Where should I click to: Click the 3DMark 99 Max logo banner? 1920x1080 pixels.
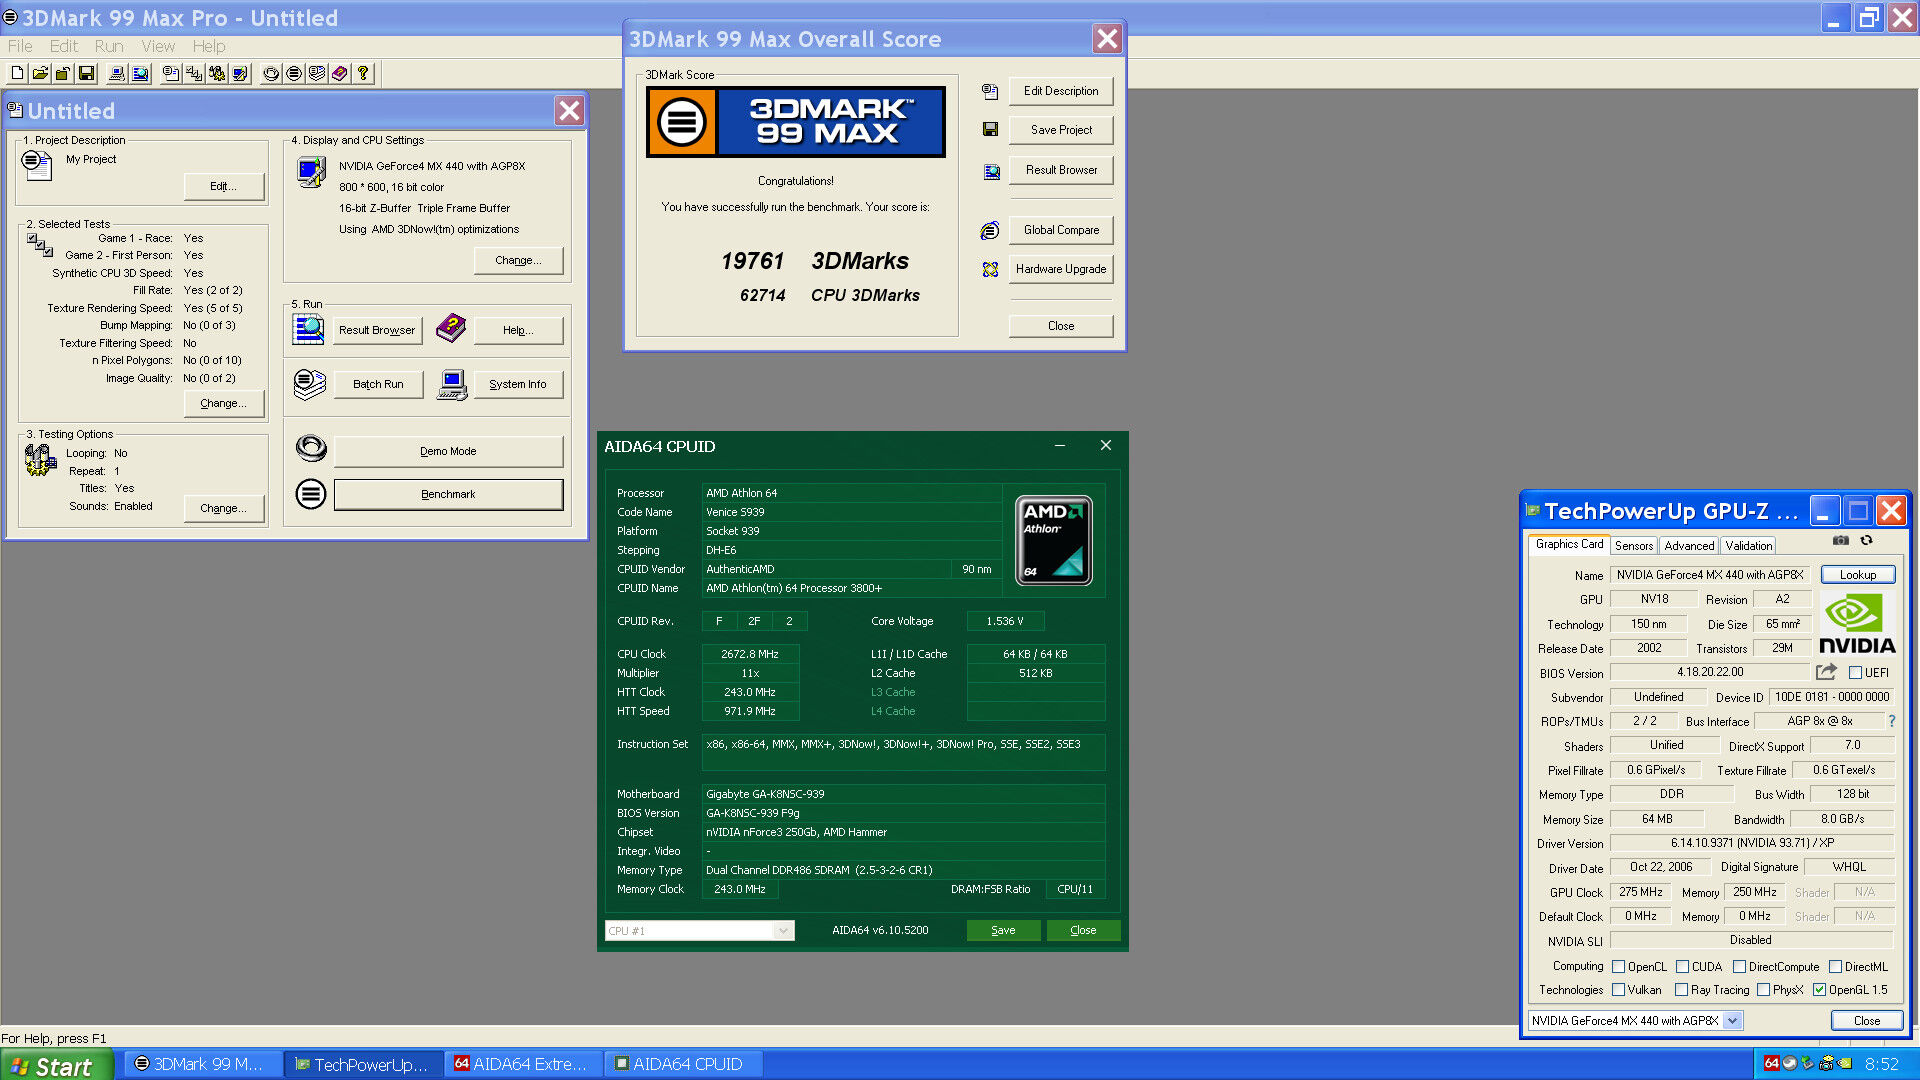[x=796, y=122]
